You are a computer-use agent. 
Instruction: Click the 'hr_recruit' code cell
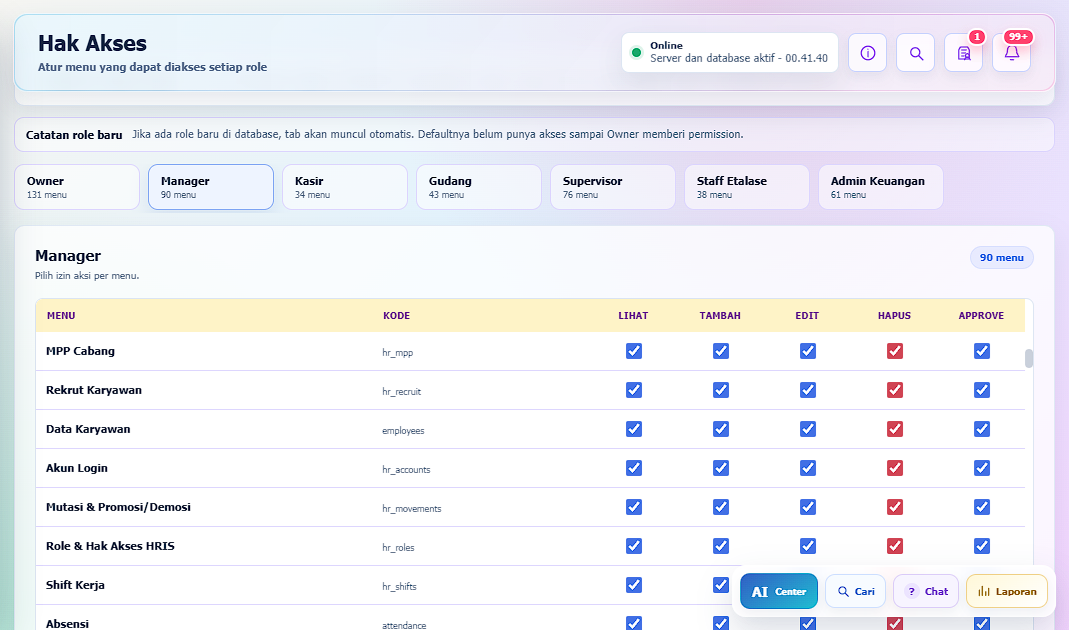[402, 391]
